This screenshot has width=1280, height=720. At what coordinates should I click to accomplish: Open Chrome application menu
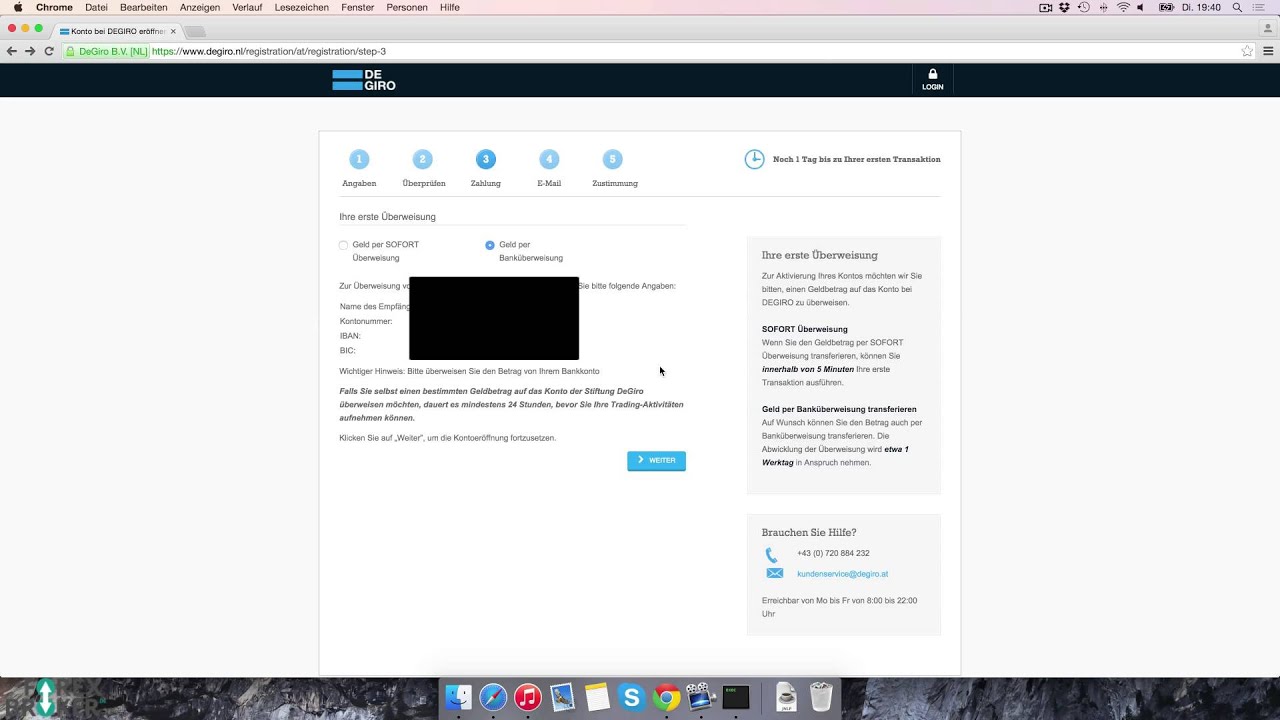coord(54,7)
